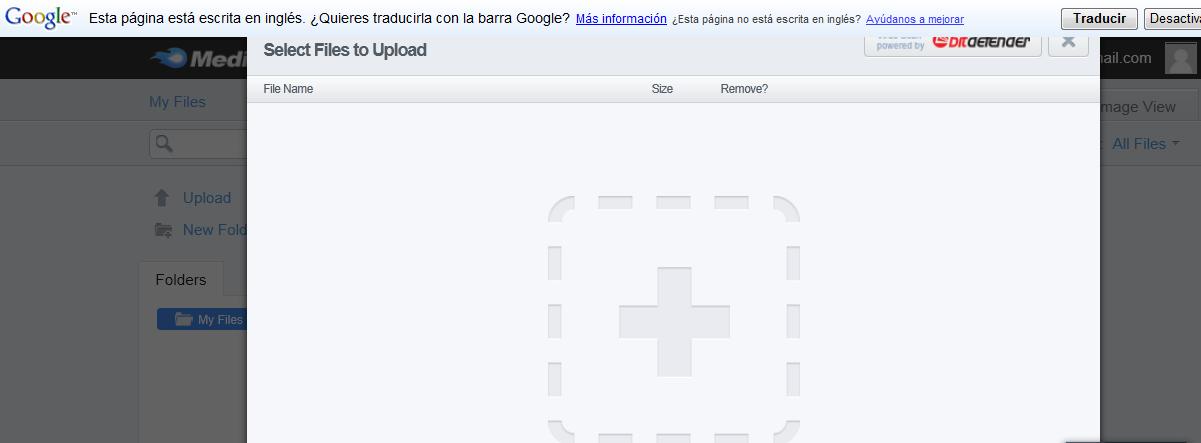
Task: Open the All Files filter dropdown
Action: tap(1145, 144)
